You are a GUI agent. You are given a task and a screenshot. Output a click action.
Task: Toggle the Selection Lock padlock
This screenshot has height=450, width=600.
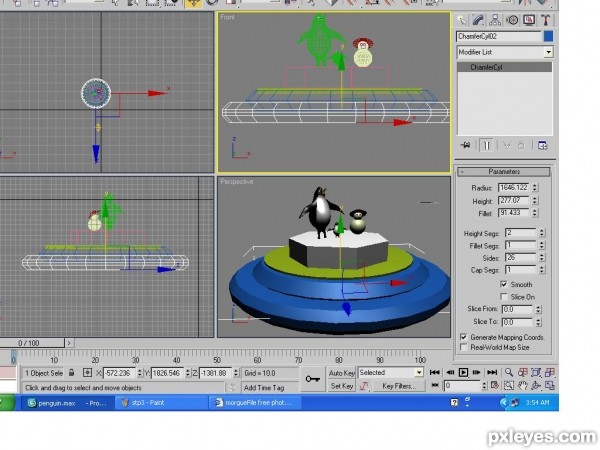coord(71,372)
